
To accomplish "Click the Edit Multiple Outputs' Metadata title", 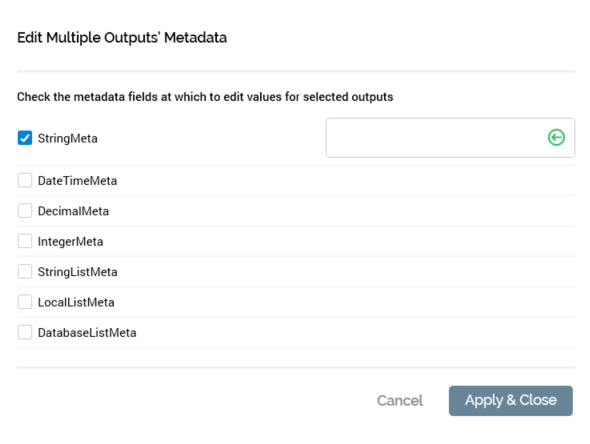I will click(122, 38).
